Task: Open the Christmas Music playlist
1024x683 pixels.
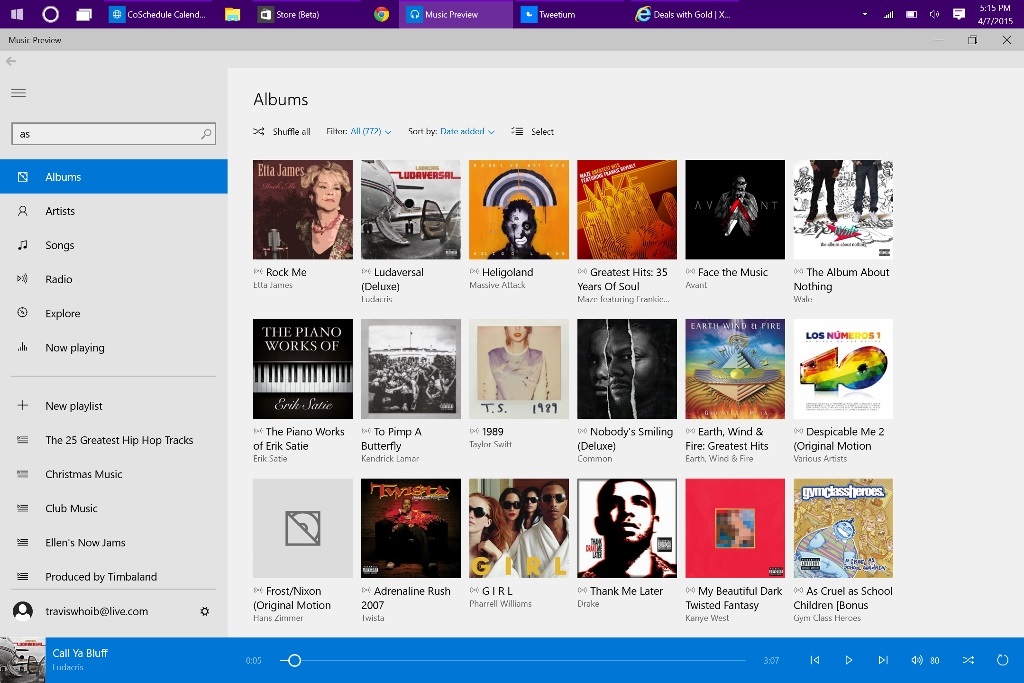Action: (114, 474)
